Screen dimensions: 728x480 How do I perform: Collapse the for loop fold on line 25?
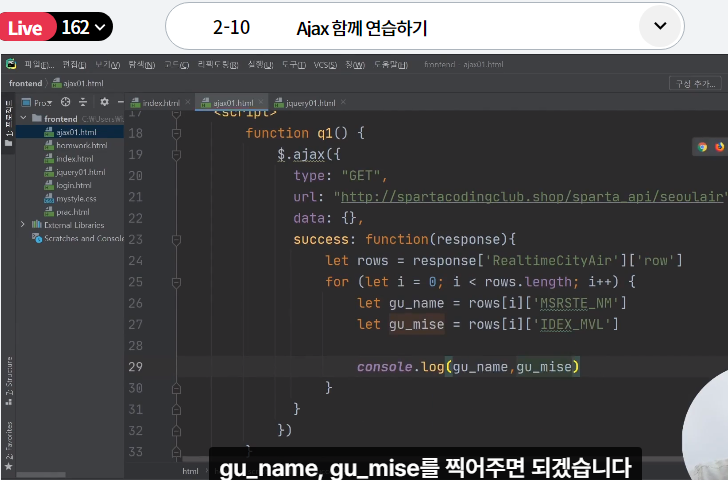[176, 282]
